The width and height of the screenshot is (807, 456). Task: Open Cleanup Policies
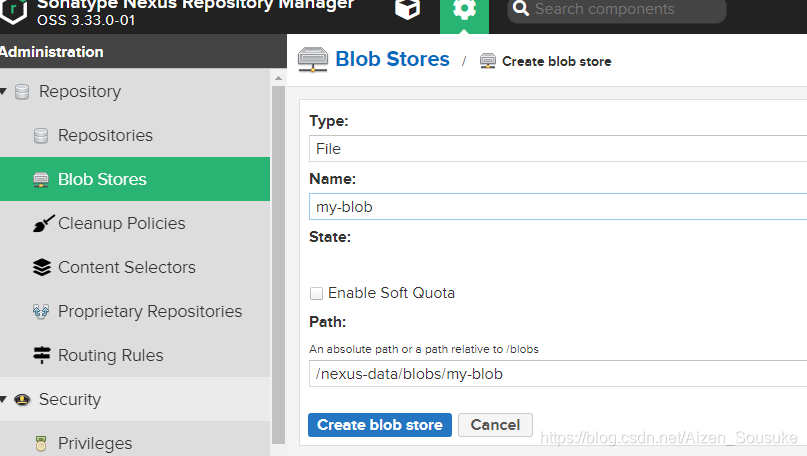(121, 223)
